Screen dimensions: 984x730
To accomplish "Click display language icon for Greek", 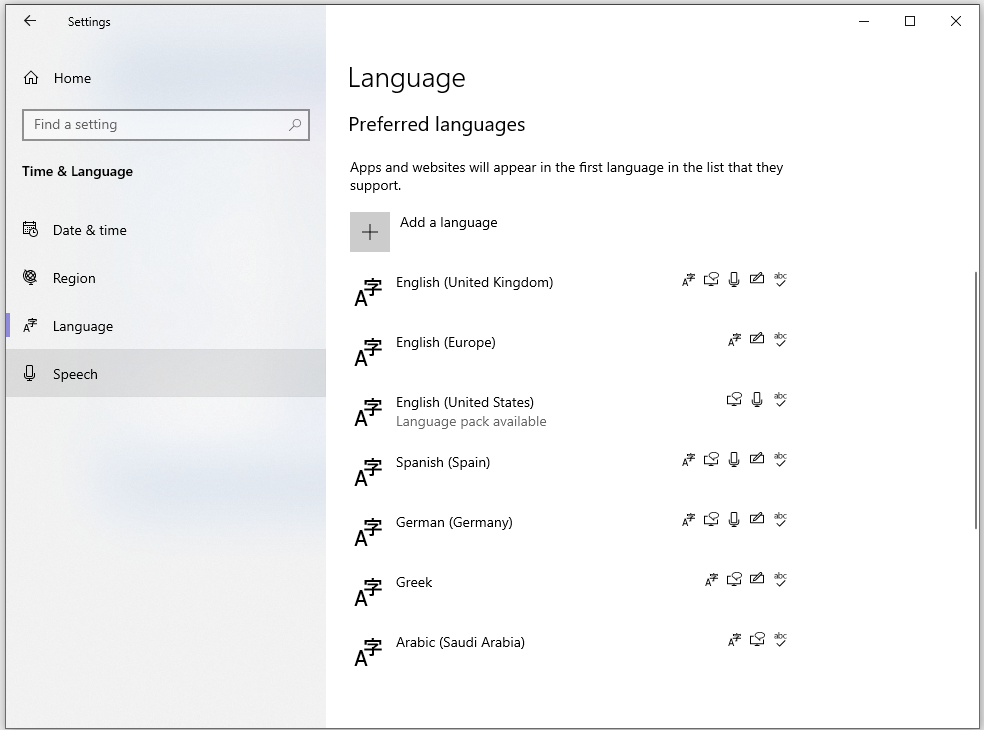I will click(x=711, y=579).
